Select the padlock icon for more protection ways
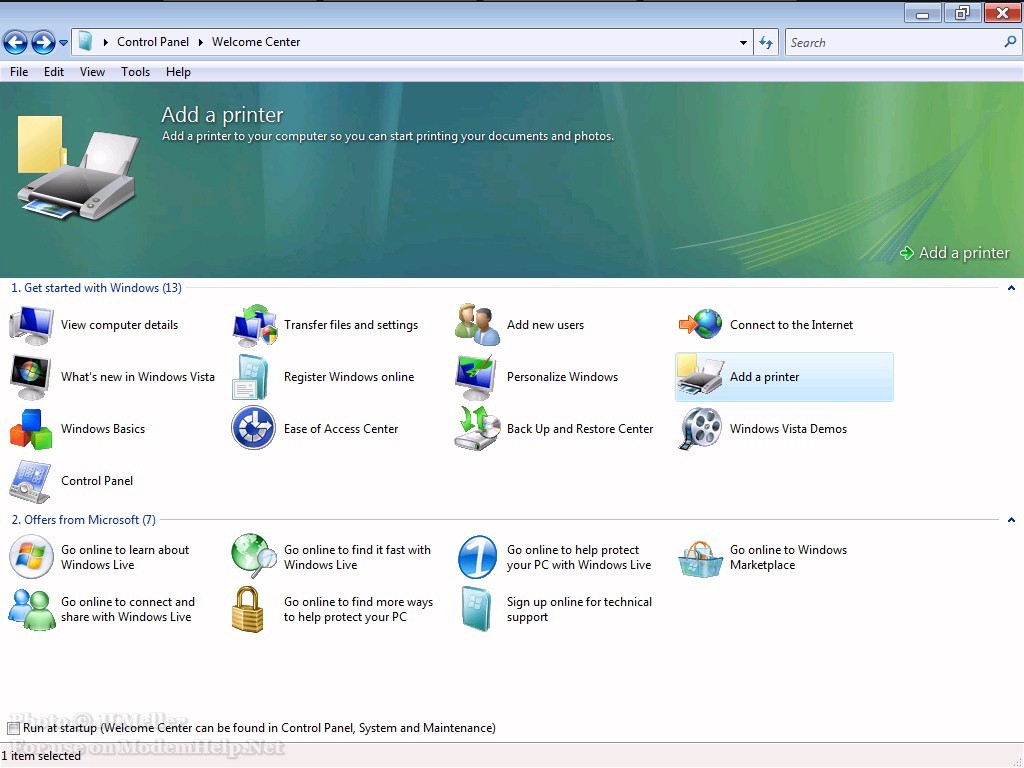Screen dimensions: 1024x768 [248, 609]
